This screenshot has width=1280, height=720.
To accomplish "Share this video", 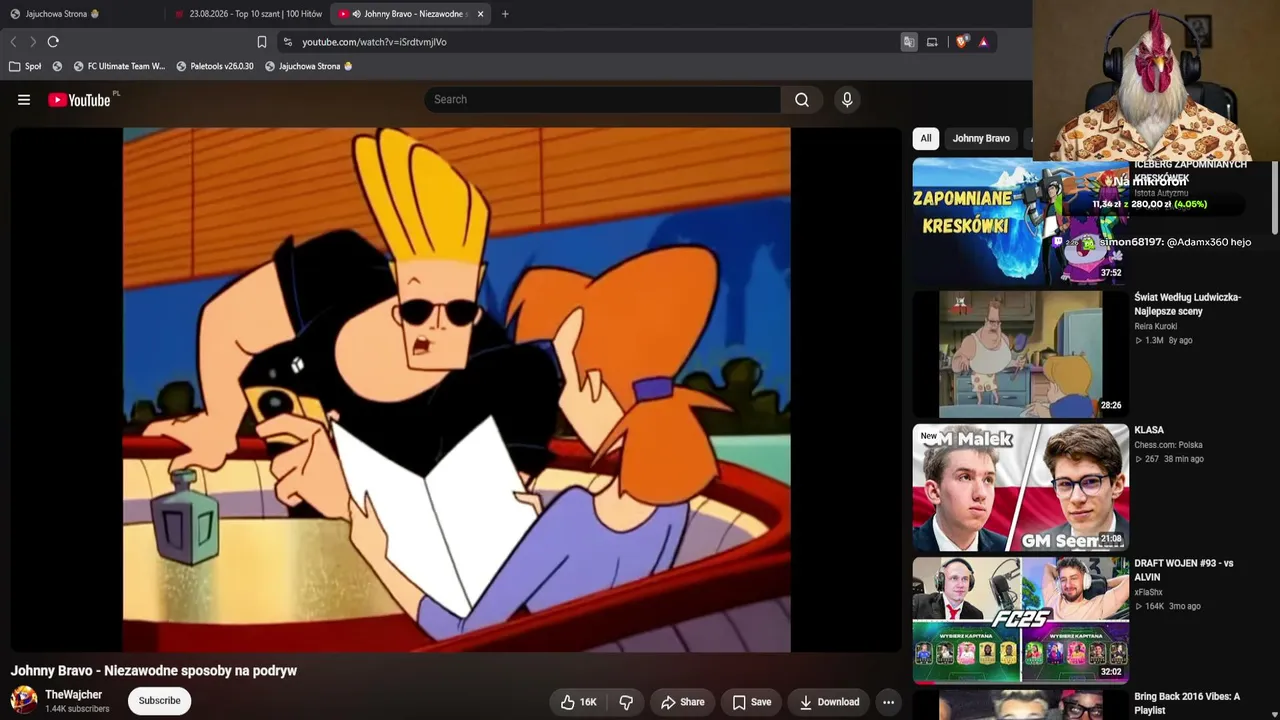I will tap(683, 702).
